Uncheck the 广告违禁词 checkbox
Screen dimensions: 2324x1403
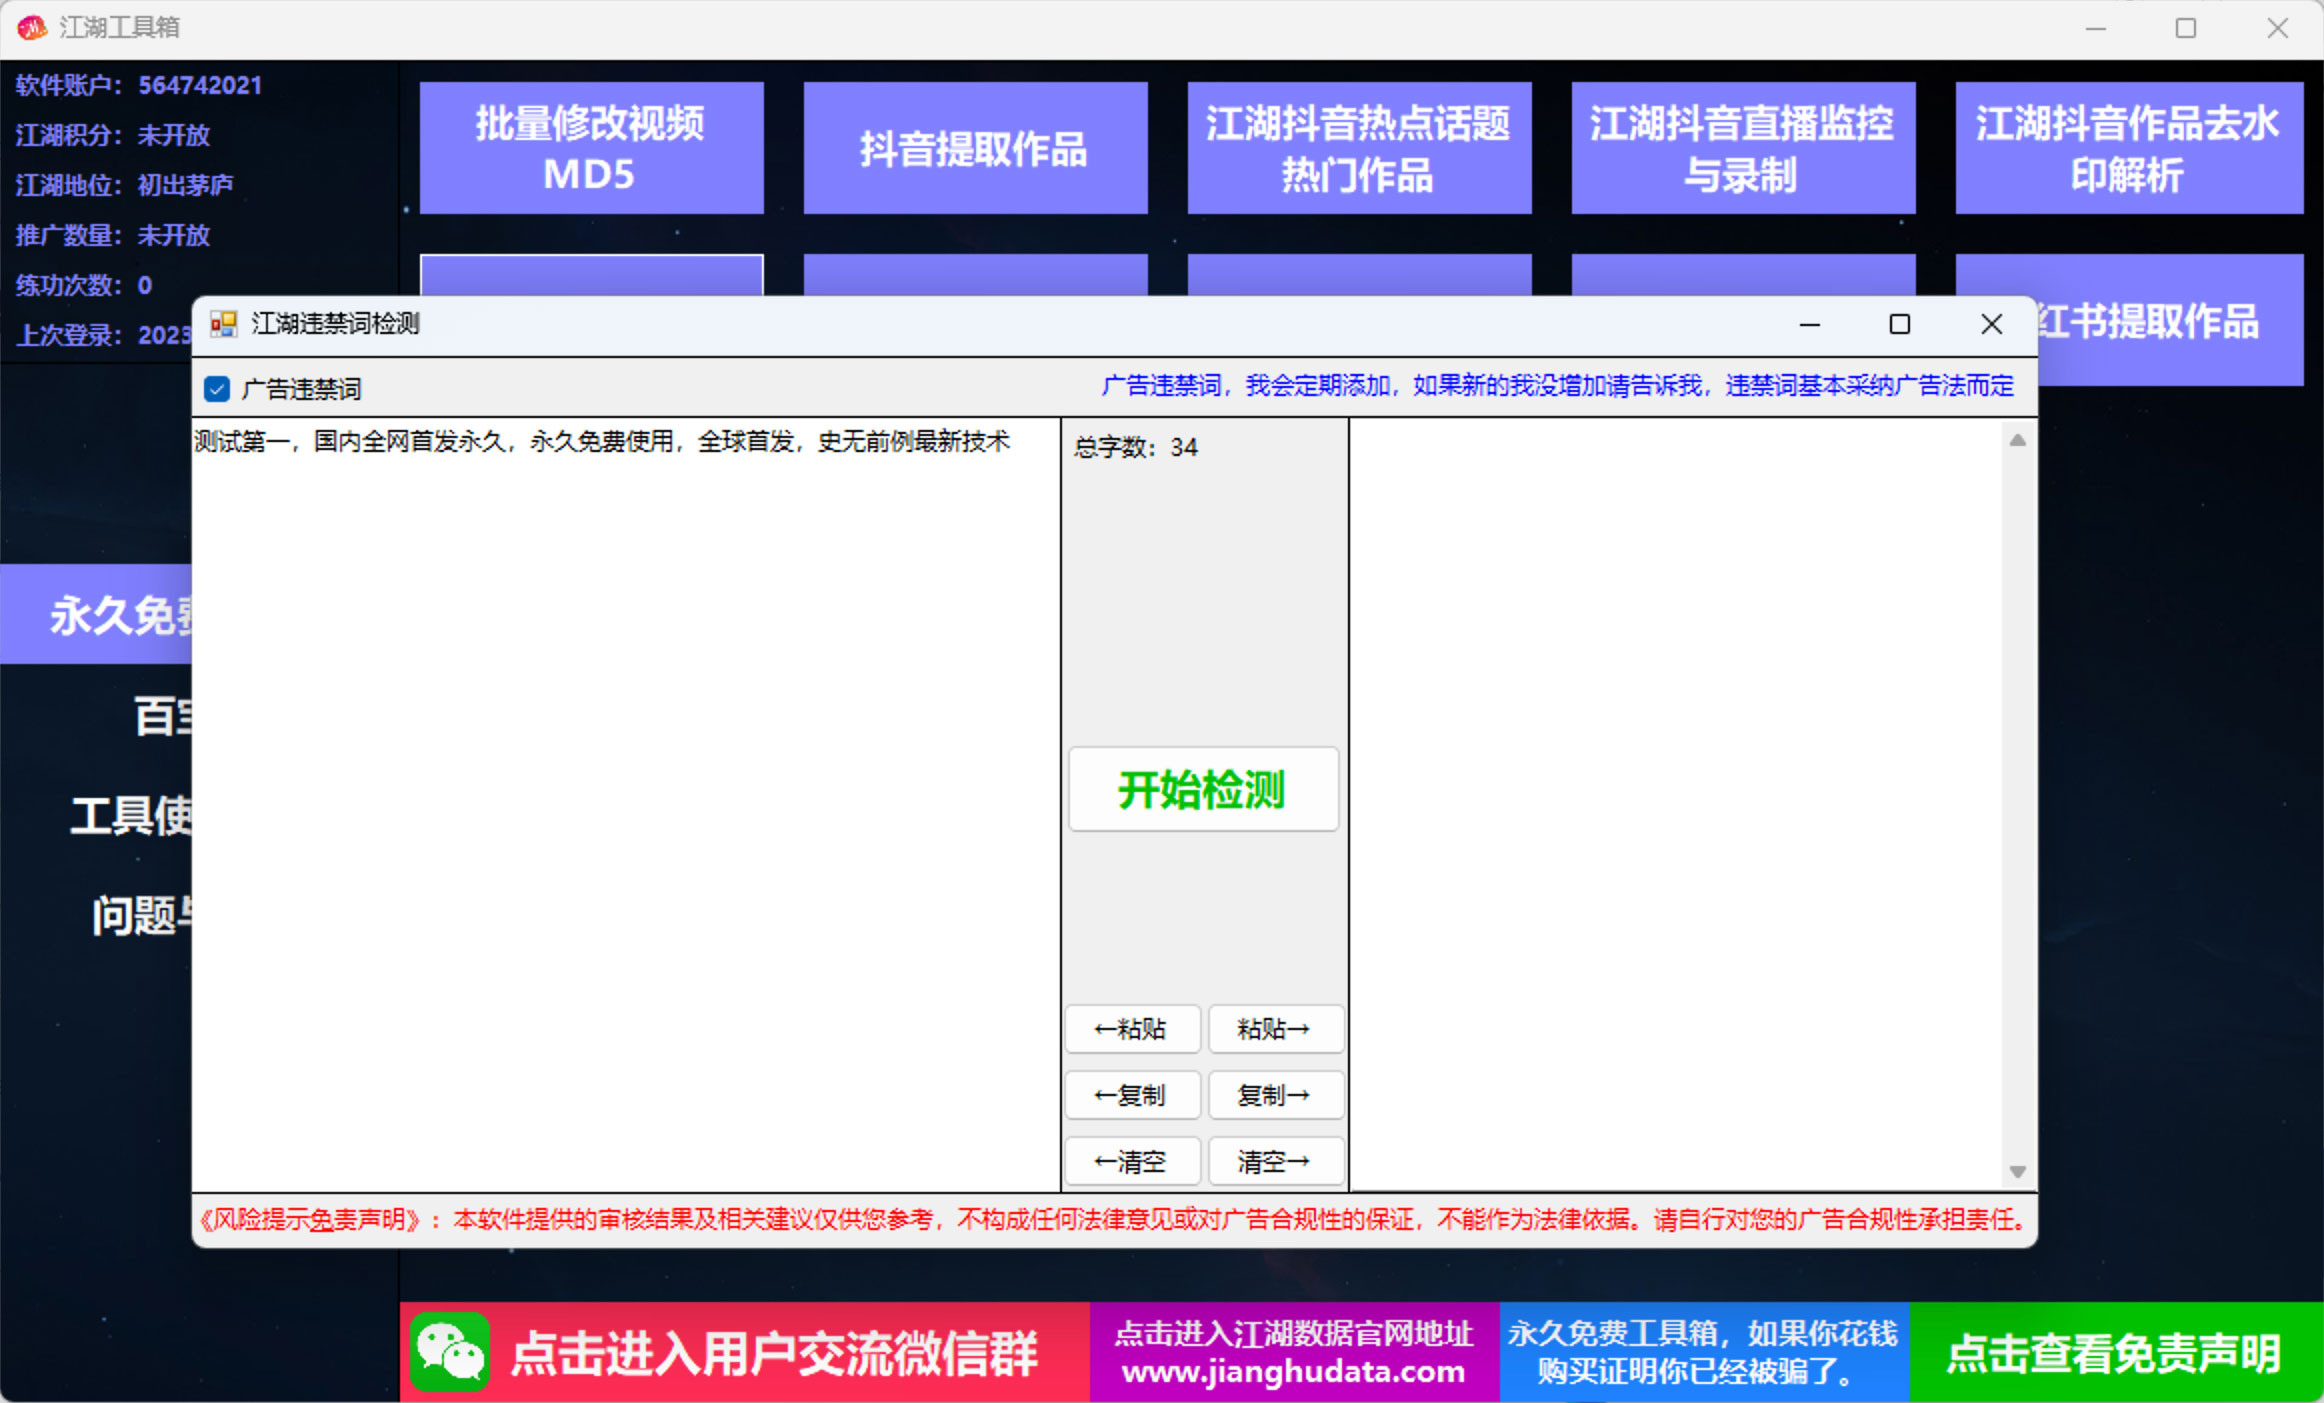tap(217, 388)
